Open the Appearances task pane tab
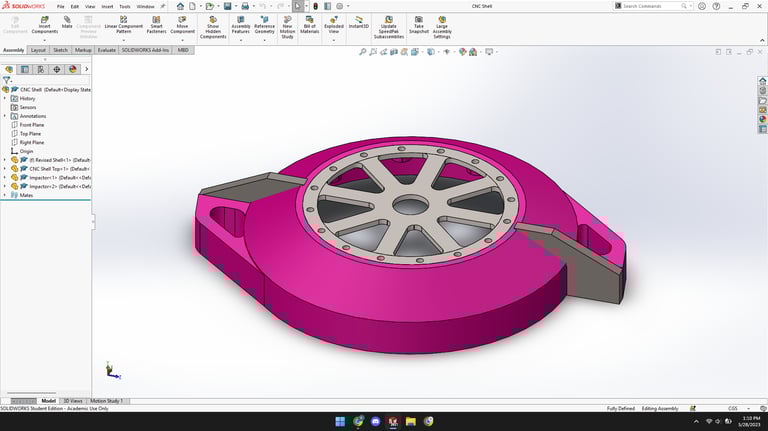Viewport: 768px width, 431px height. pyautogui.click(x=763, y=119)
